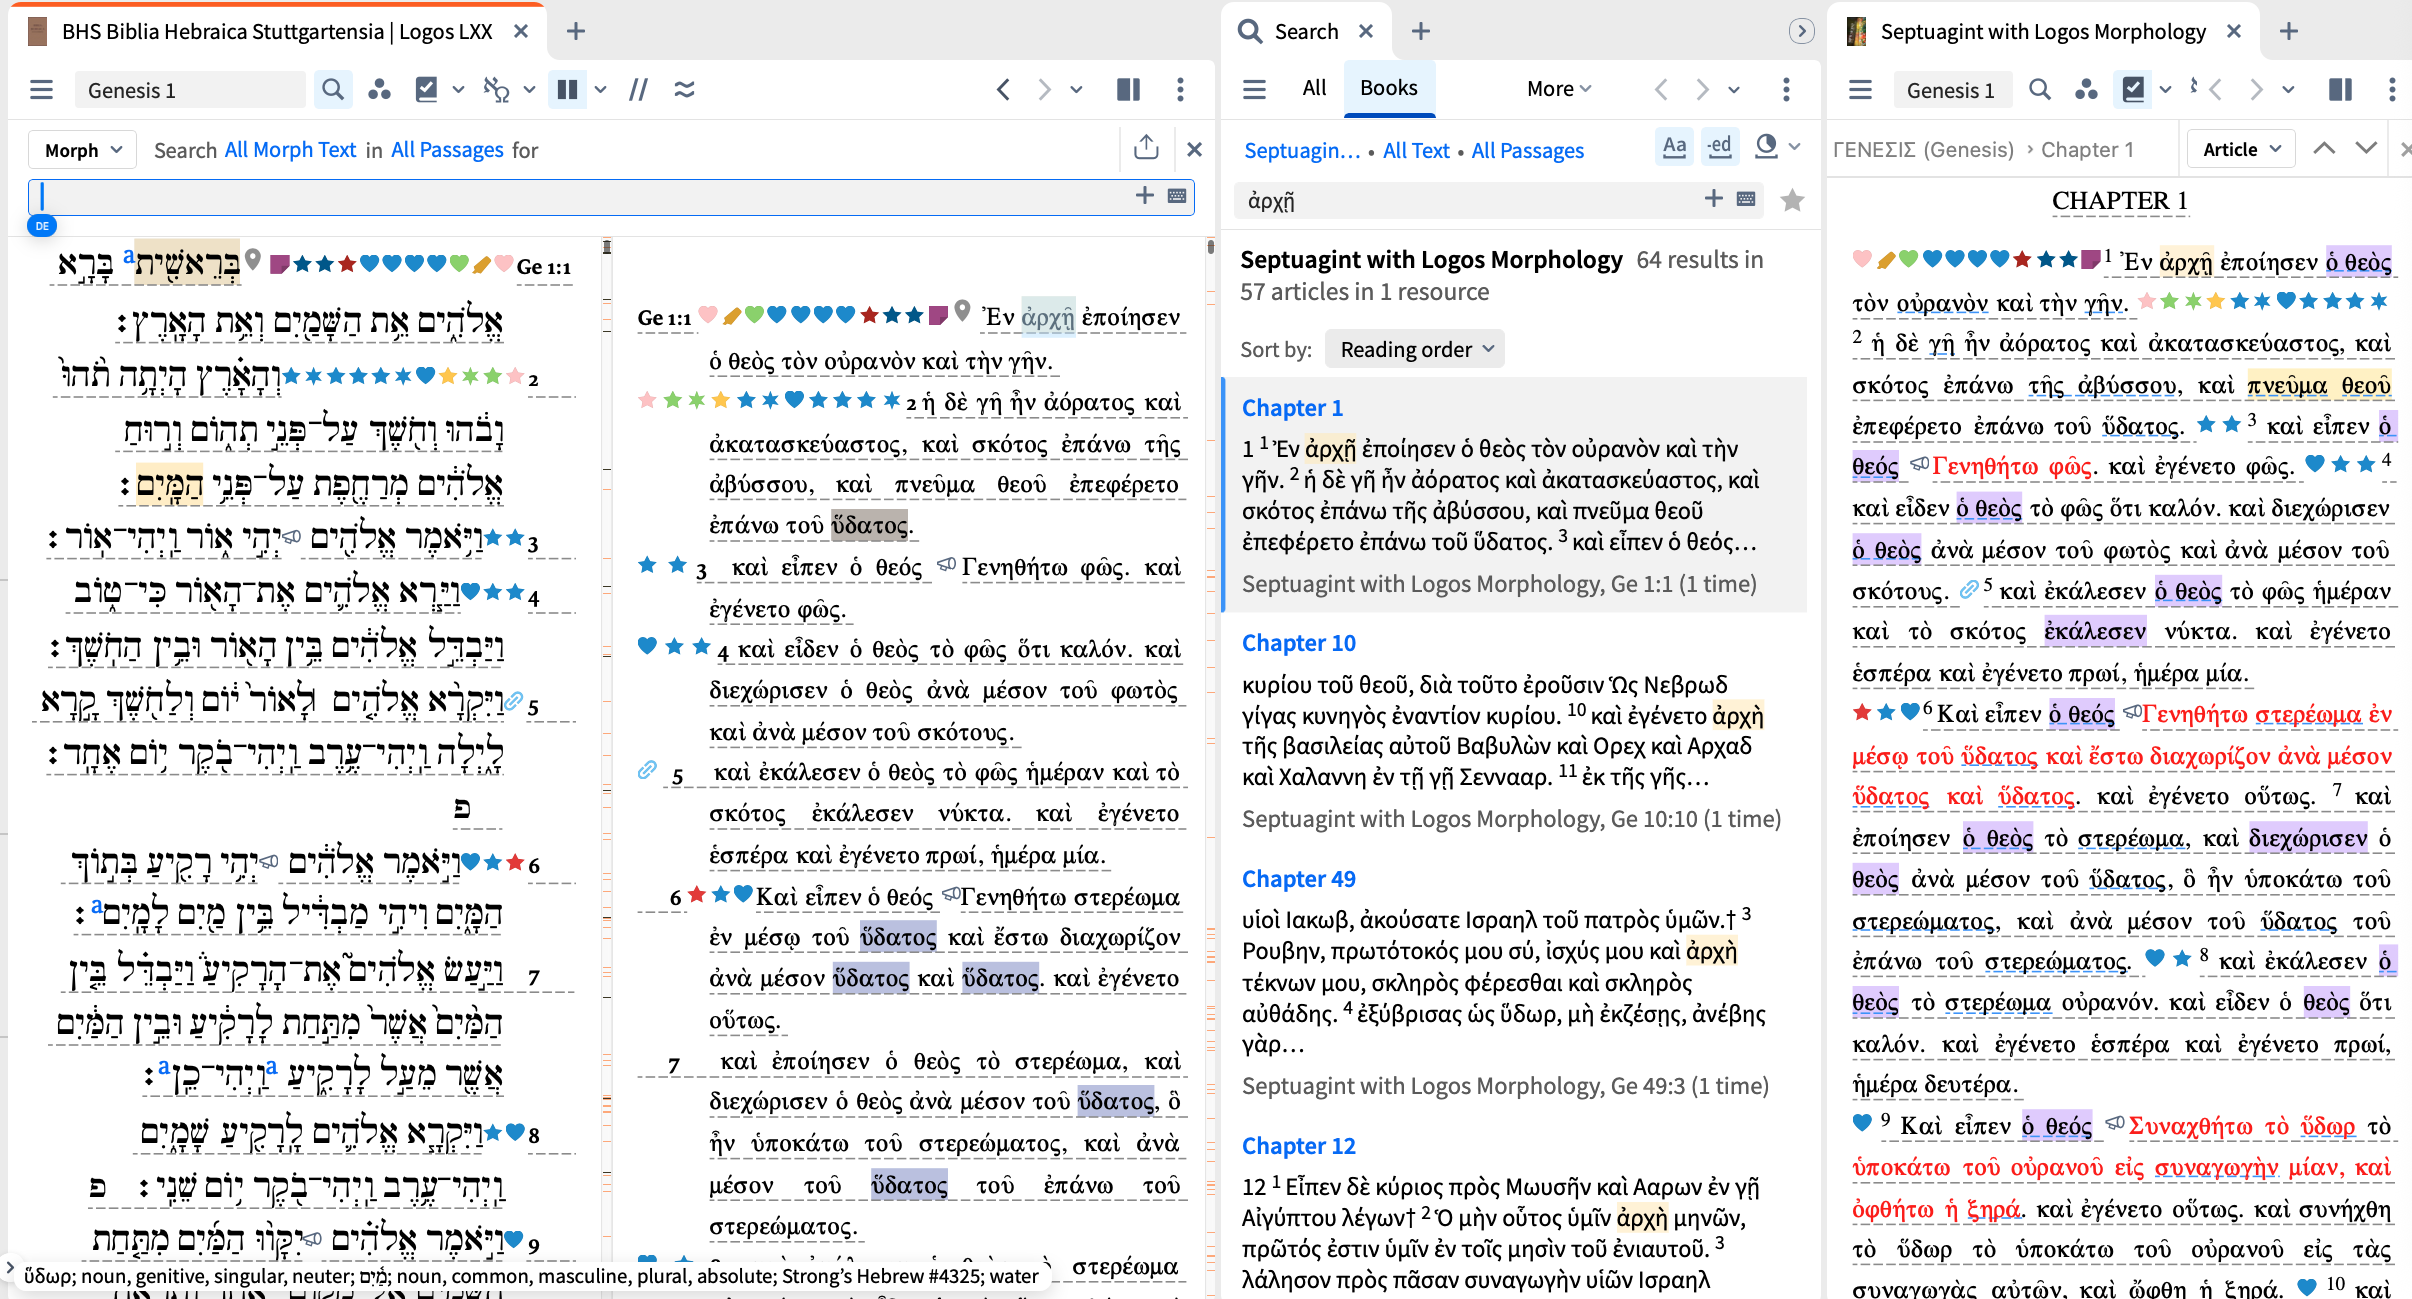Open BHS panel hamburger menu
Image resolution: width=2412 pixels, height=1299 pixels.
click(x=41, y=90)
